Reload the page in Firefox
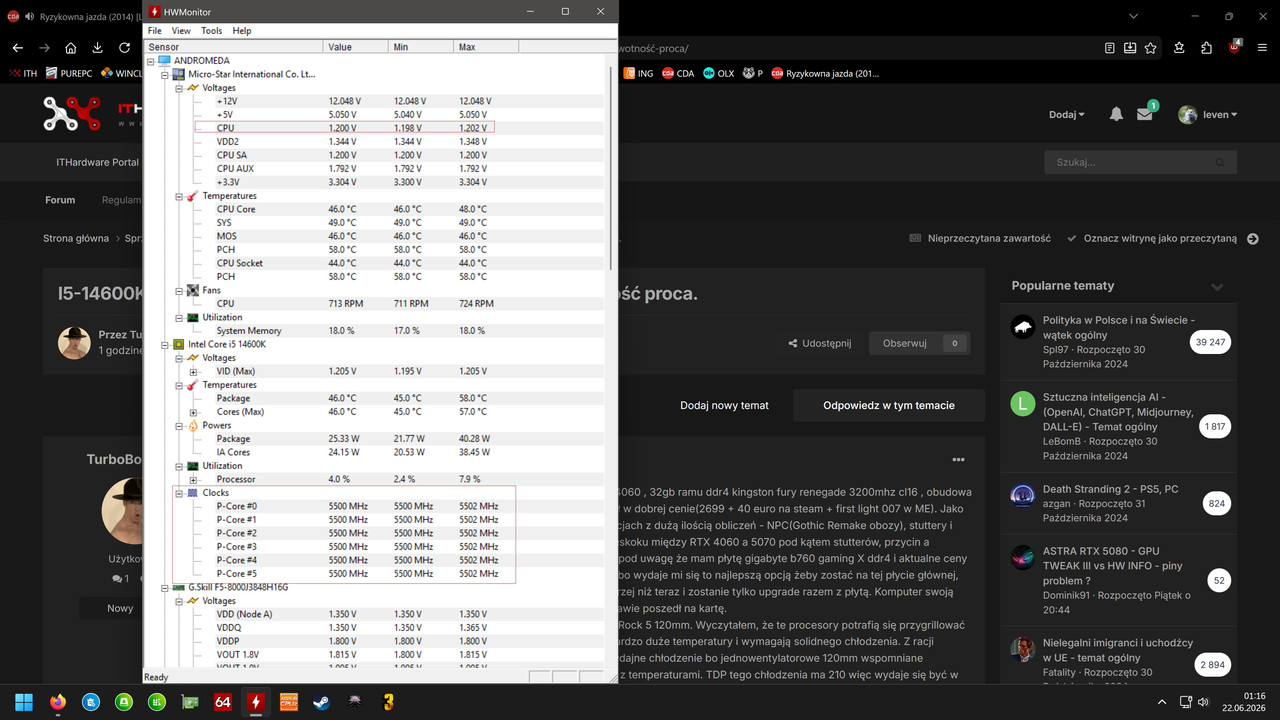 coord(124,48)
